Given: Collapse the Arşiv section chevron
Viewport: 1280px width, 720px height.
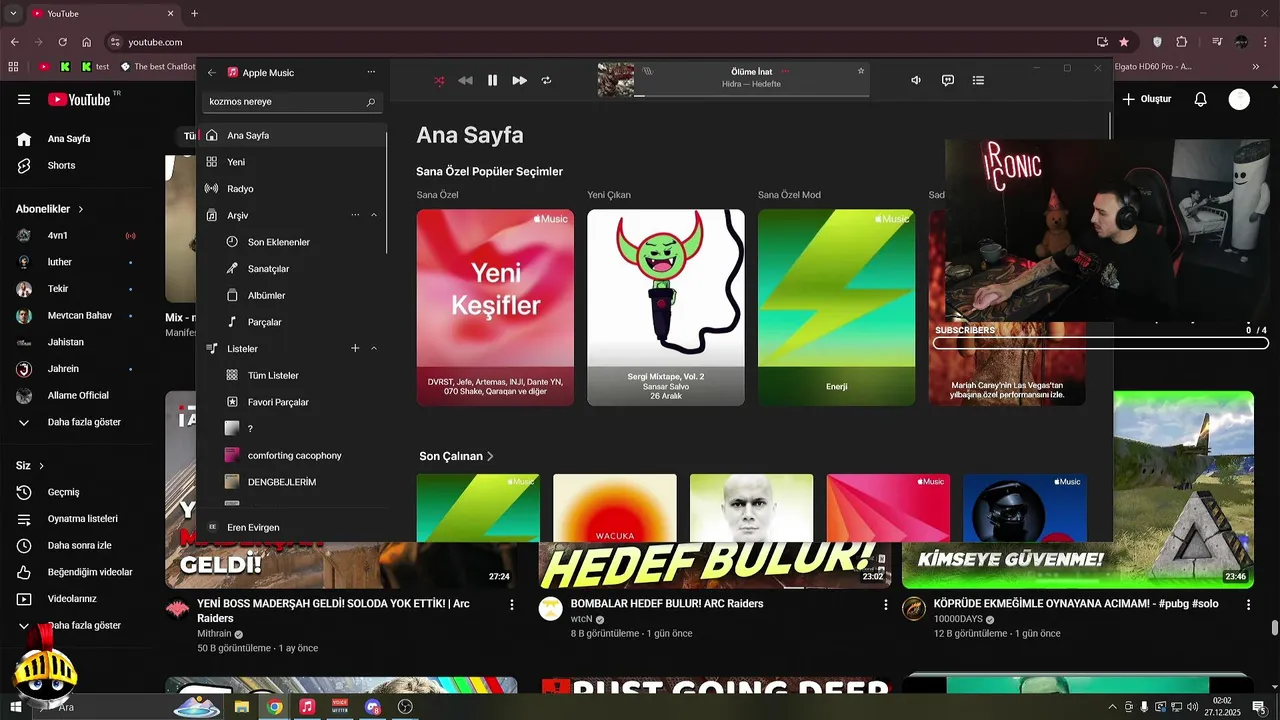Looking at the screenshot, I should pyautogui.click(x=374, y=215).
